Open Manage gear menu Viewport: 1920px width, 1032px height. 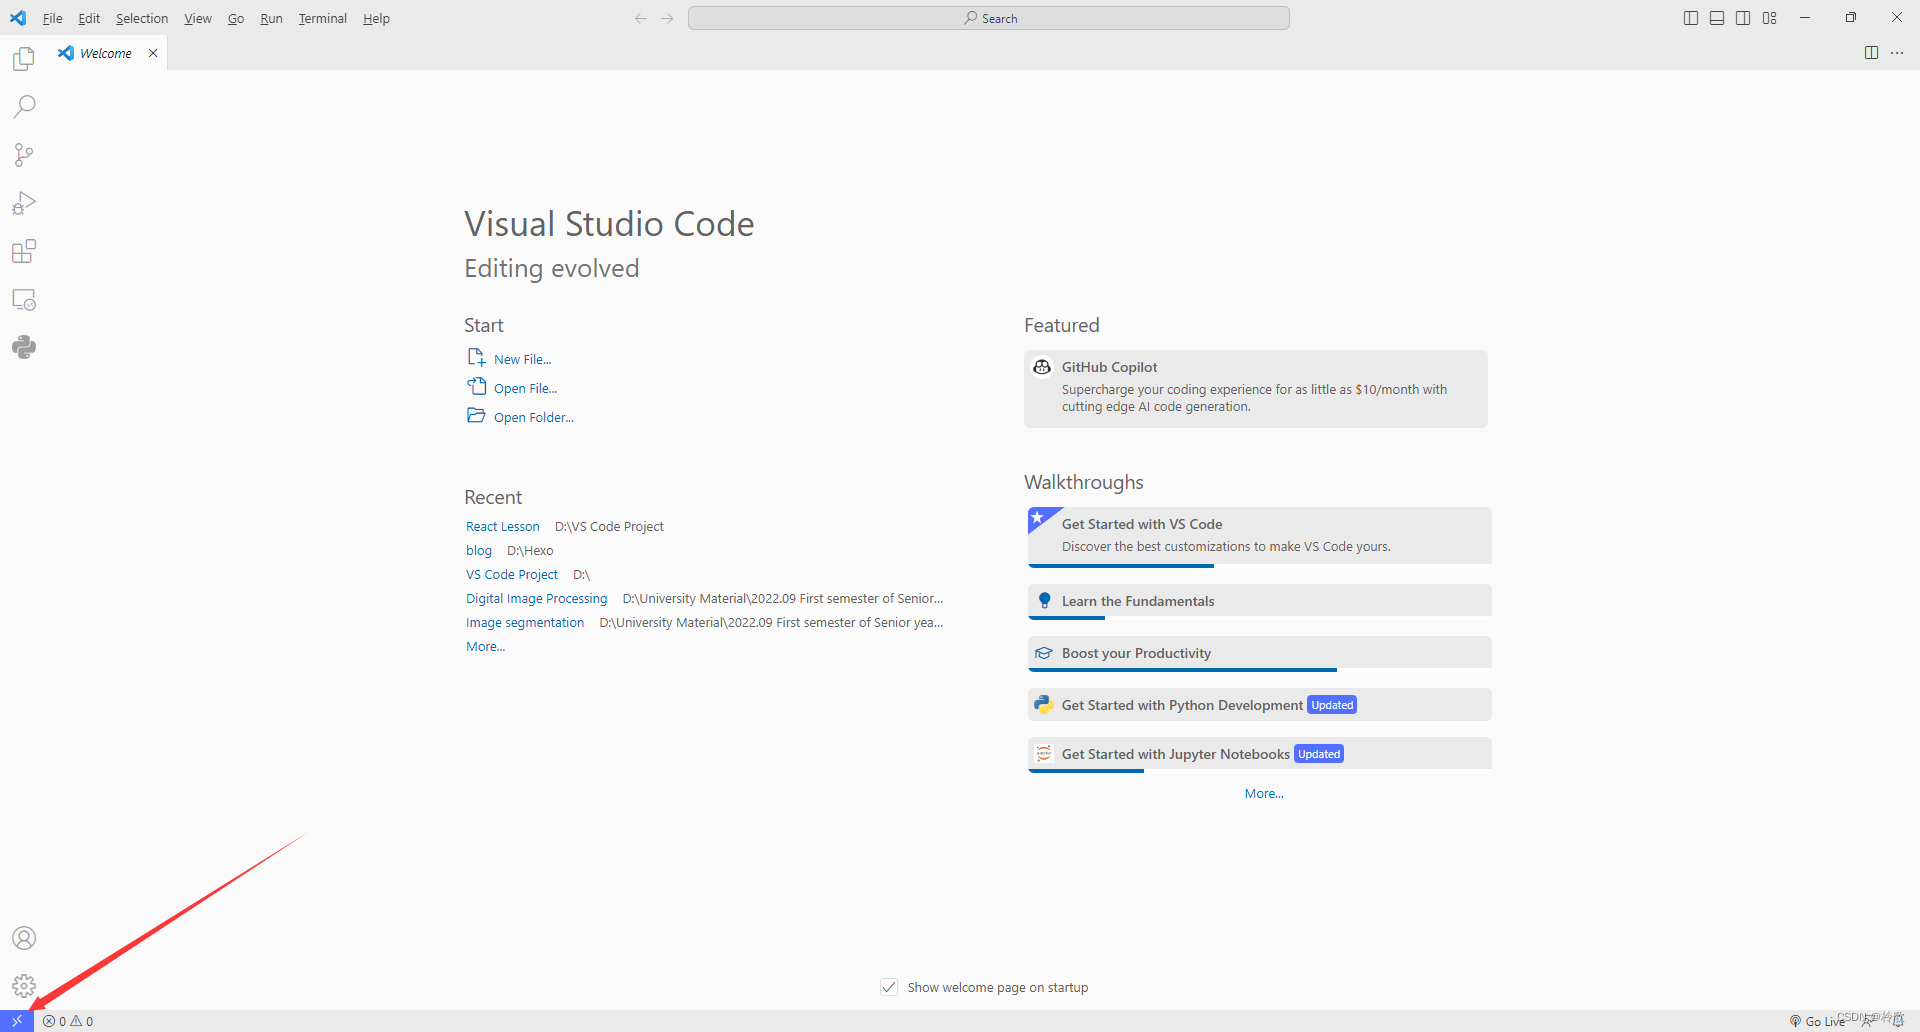click(24, 986)
